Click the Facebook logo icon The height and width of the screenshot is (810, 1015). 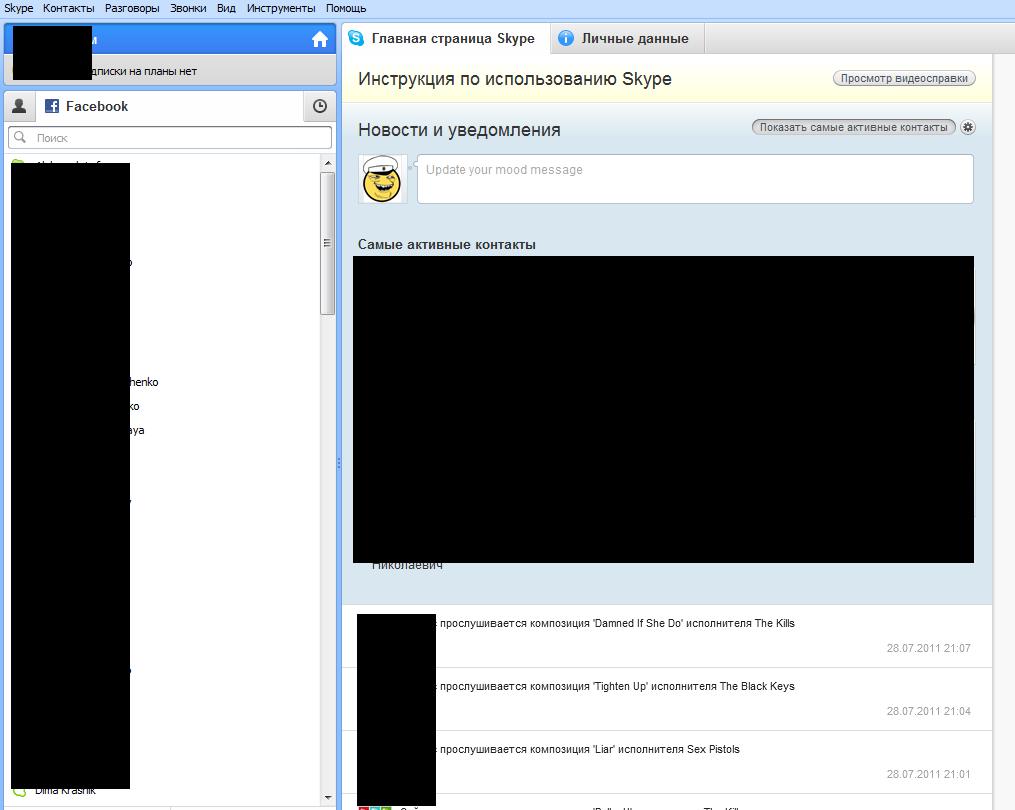(x=52, y=106)
